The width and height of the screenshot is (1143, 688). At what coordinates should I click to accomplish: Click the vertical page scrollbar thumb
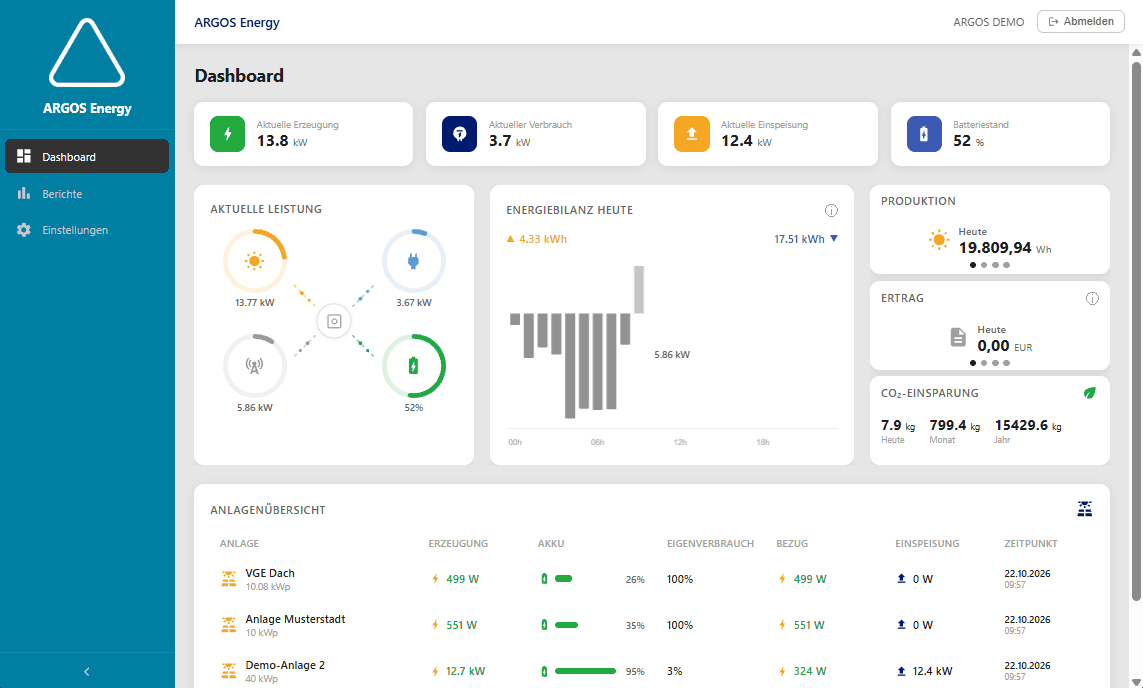pyautogui.click(x=1136, y=332)
